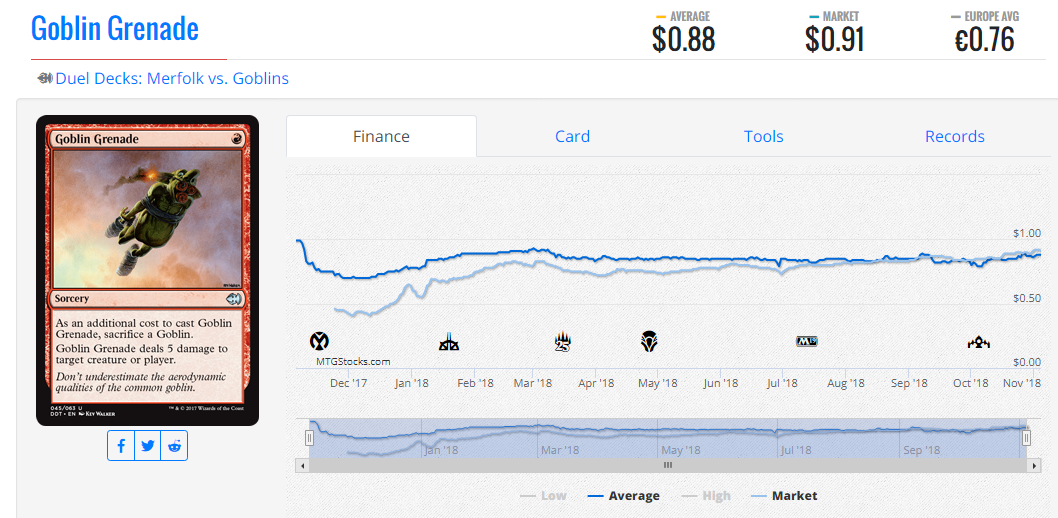Click the Mar '18 main axis label
1058x518 pixels.
(x=532, y=382)
